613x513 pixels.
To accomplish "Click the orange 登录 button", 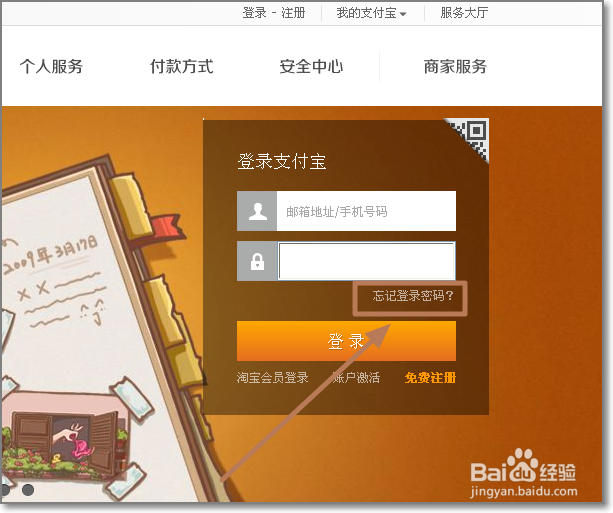I will (346, 341).
